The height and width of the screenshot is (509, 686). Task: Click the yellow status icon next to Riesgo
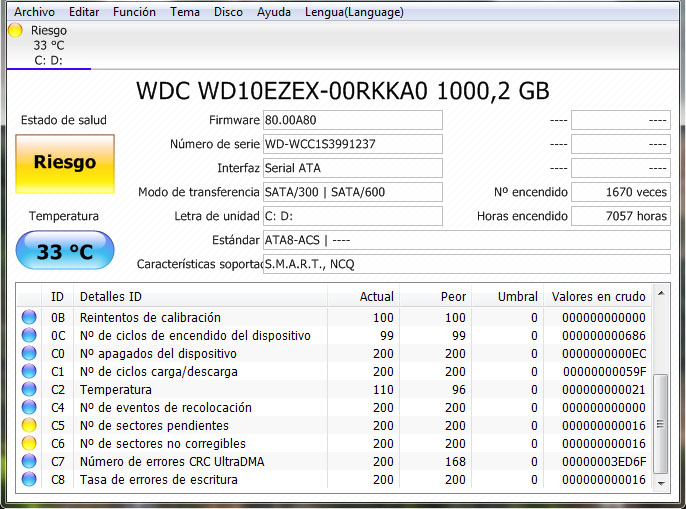[x=15, y=30]
